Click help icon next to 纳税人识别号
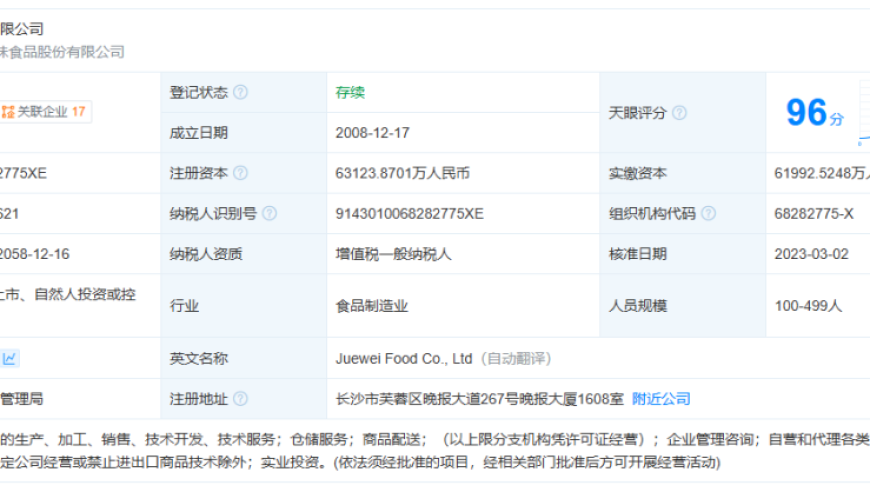Screen dimensions: 870x492 click(x=269, y=214)
